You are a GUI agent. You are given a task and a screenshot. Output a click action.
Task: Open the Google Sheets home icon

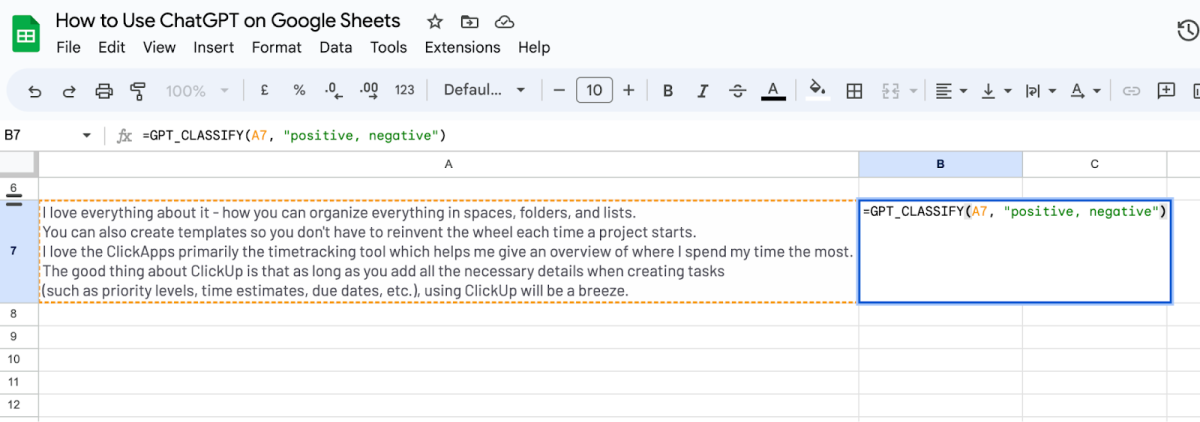pyautogui.click(x=26, y=33)
